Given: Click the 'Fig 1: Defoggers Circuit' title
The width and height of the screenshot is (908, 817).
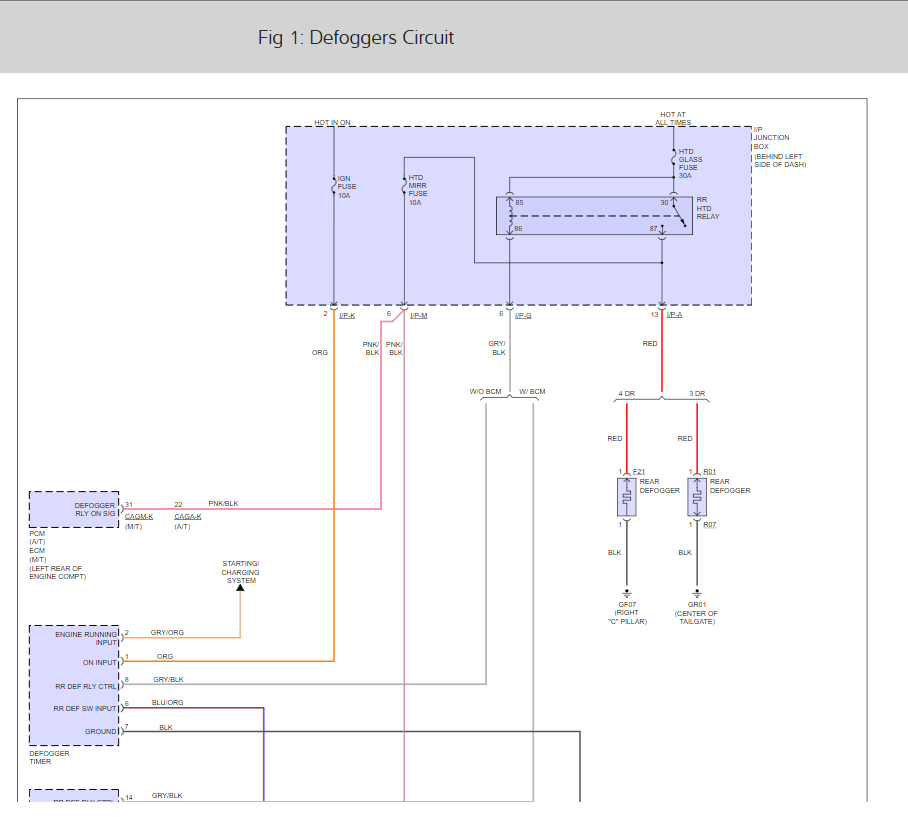Looking at the screenshot, I should pos(356,38).
